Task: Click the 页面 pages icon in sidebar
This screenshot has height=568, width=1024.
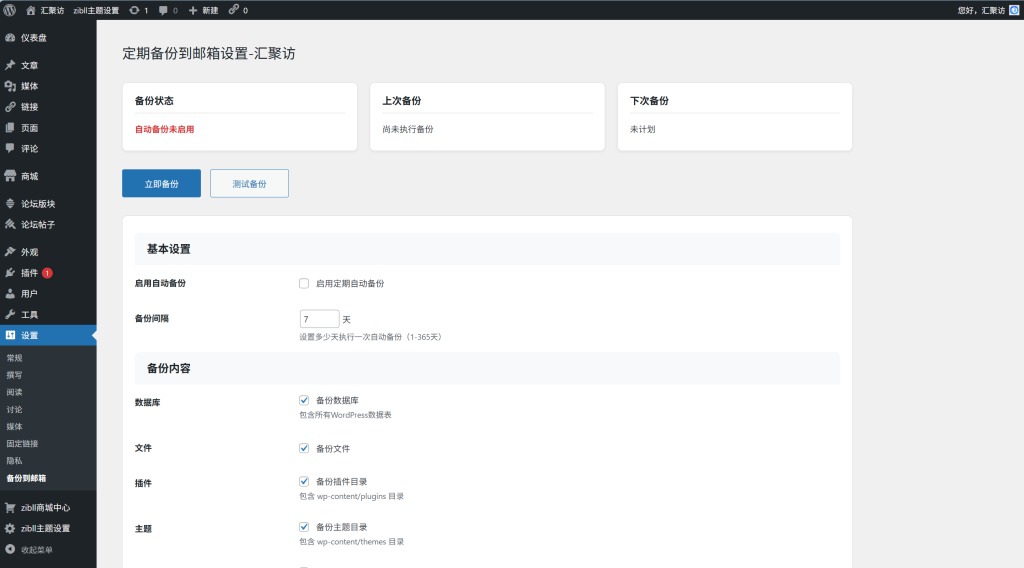Action: tap(10, 128)
